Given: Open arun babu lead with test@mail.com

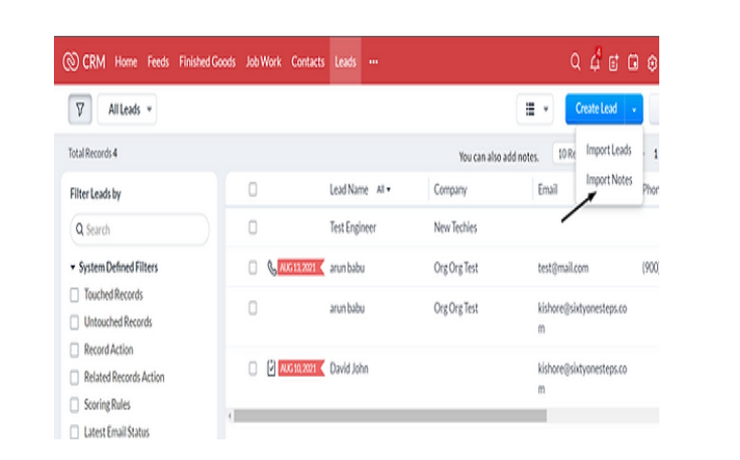Looking at the screenshot, I should point(347,268).
